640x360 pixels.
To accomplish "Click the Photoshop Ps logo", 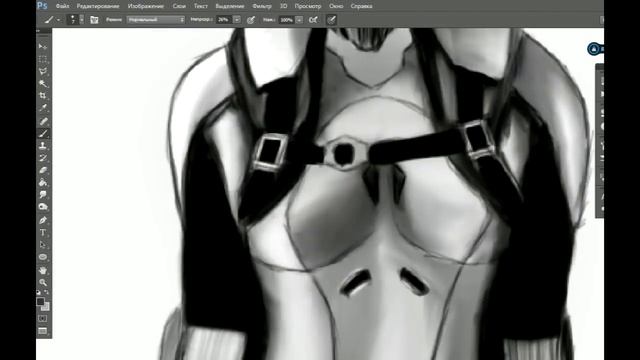I will pos(42,6).
